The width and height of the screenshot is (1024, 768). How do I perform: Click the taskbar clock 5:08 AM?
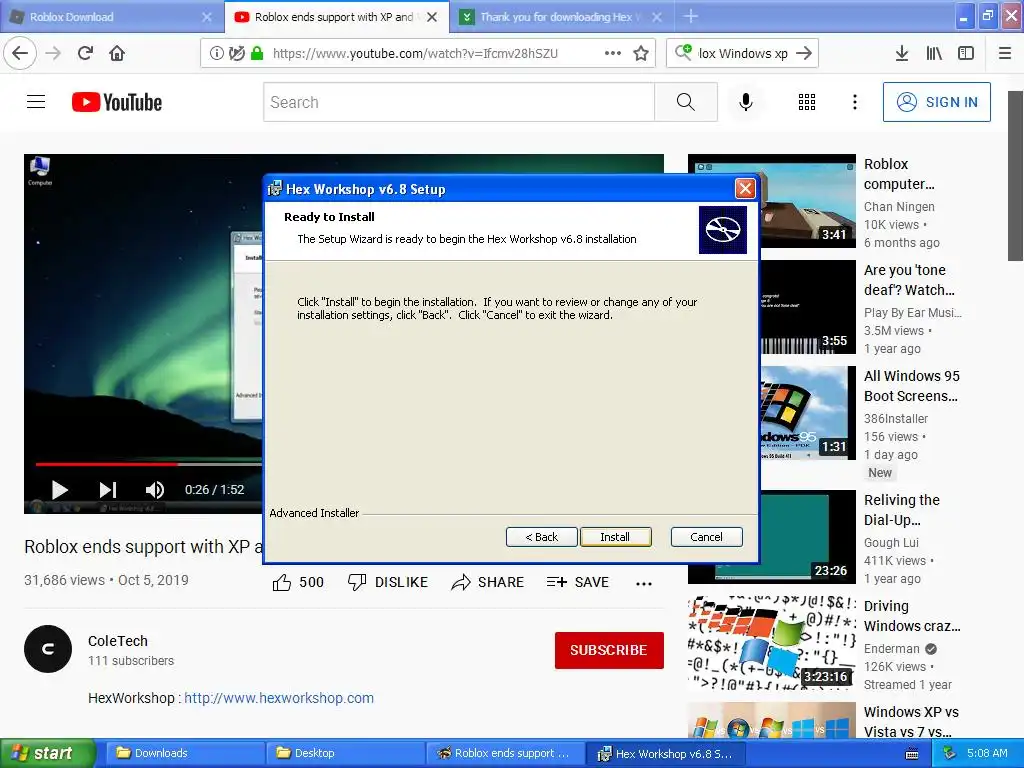[987, 753]
